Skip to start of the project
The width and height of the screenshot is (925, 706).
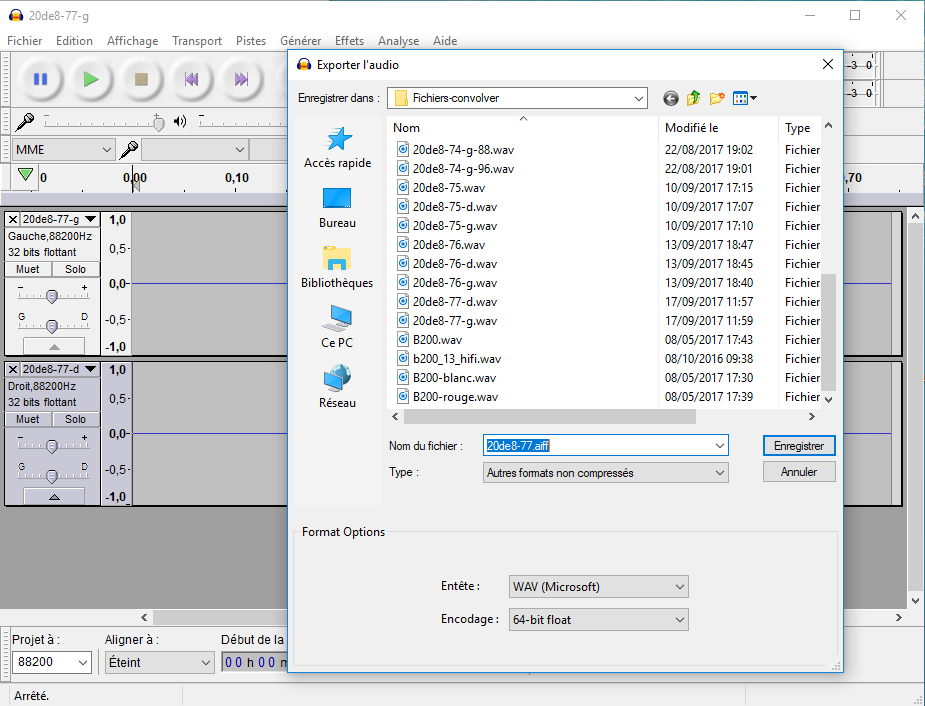click(191, 79)
